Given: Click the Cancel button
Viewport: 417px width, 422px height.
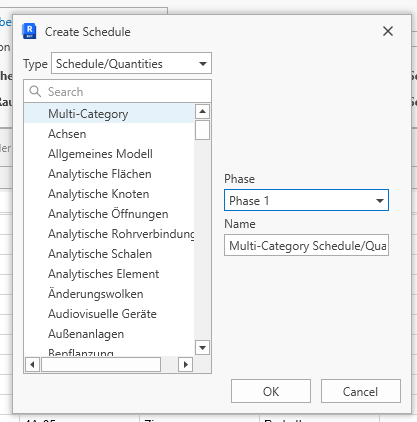Looking at the screenshot, I should tap(361, 391).
